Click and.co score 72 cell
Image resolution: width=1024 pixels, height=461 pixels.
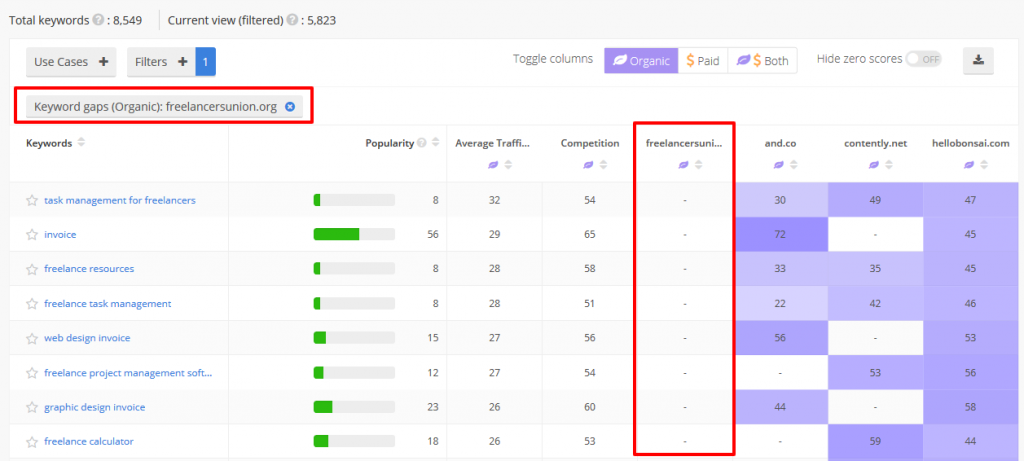pos(780,234)
